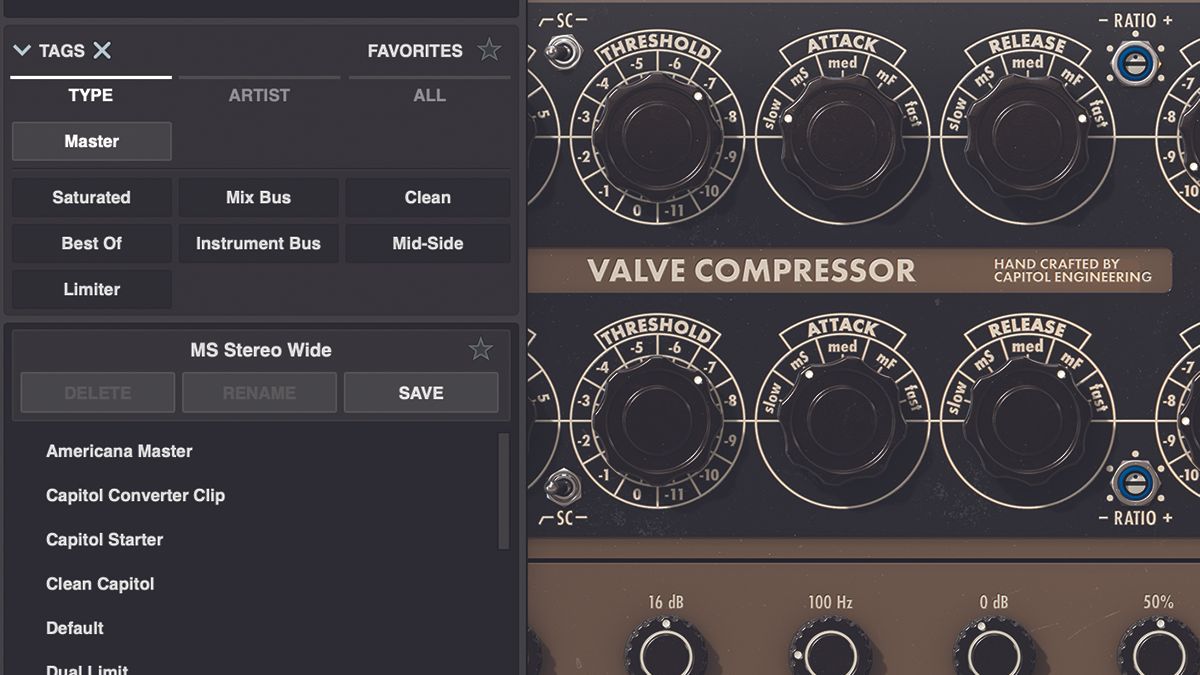The image size is (1200, 675).
Task: Flip the lower SC sidechain switch
Action: tap(562, 489)
